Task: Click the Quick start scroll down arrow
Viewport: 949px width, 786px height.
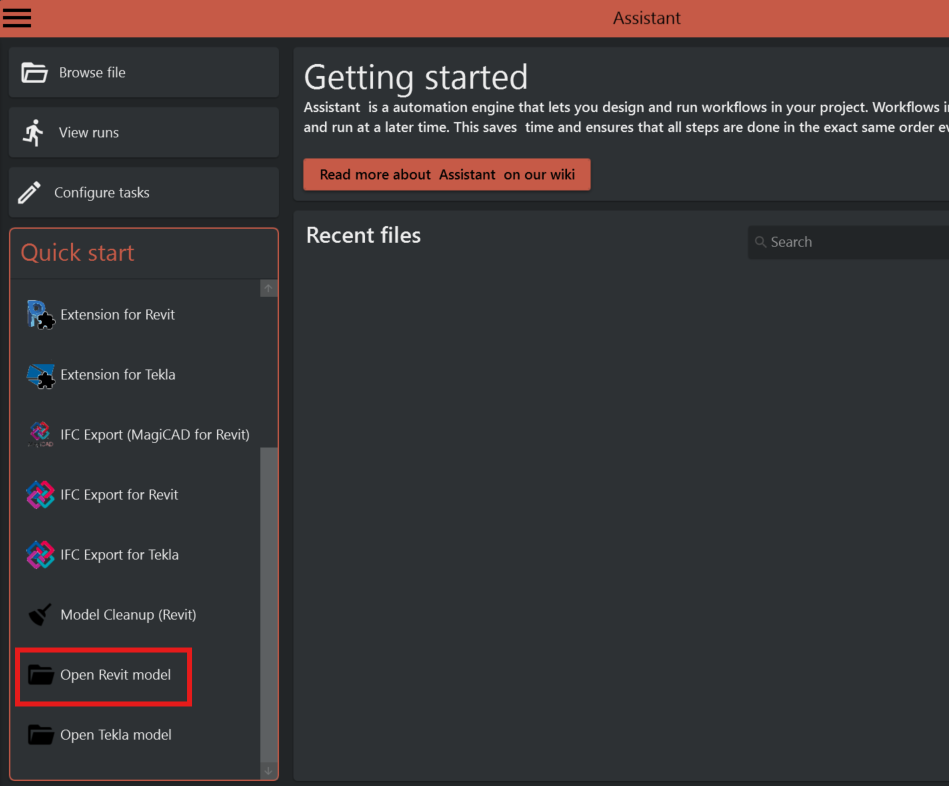Action: (268, 771)
